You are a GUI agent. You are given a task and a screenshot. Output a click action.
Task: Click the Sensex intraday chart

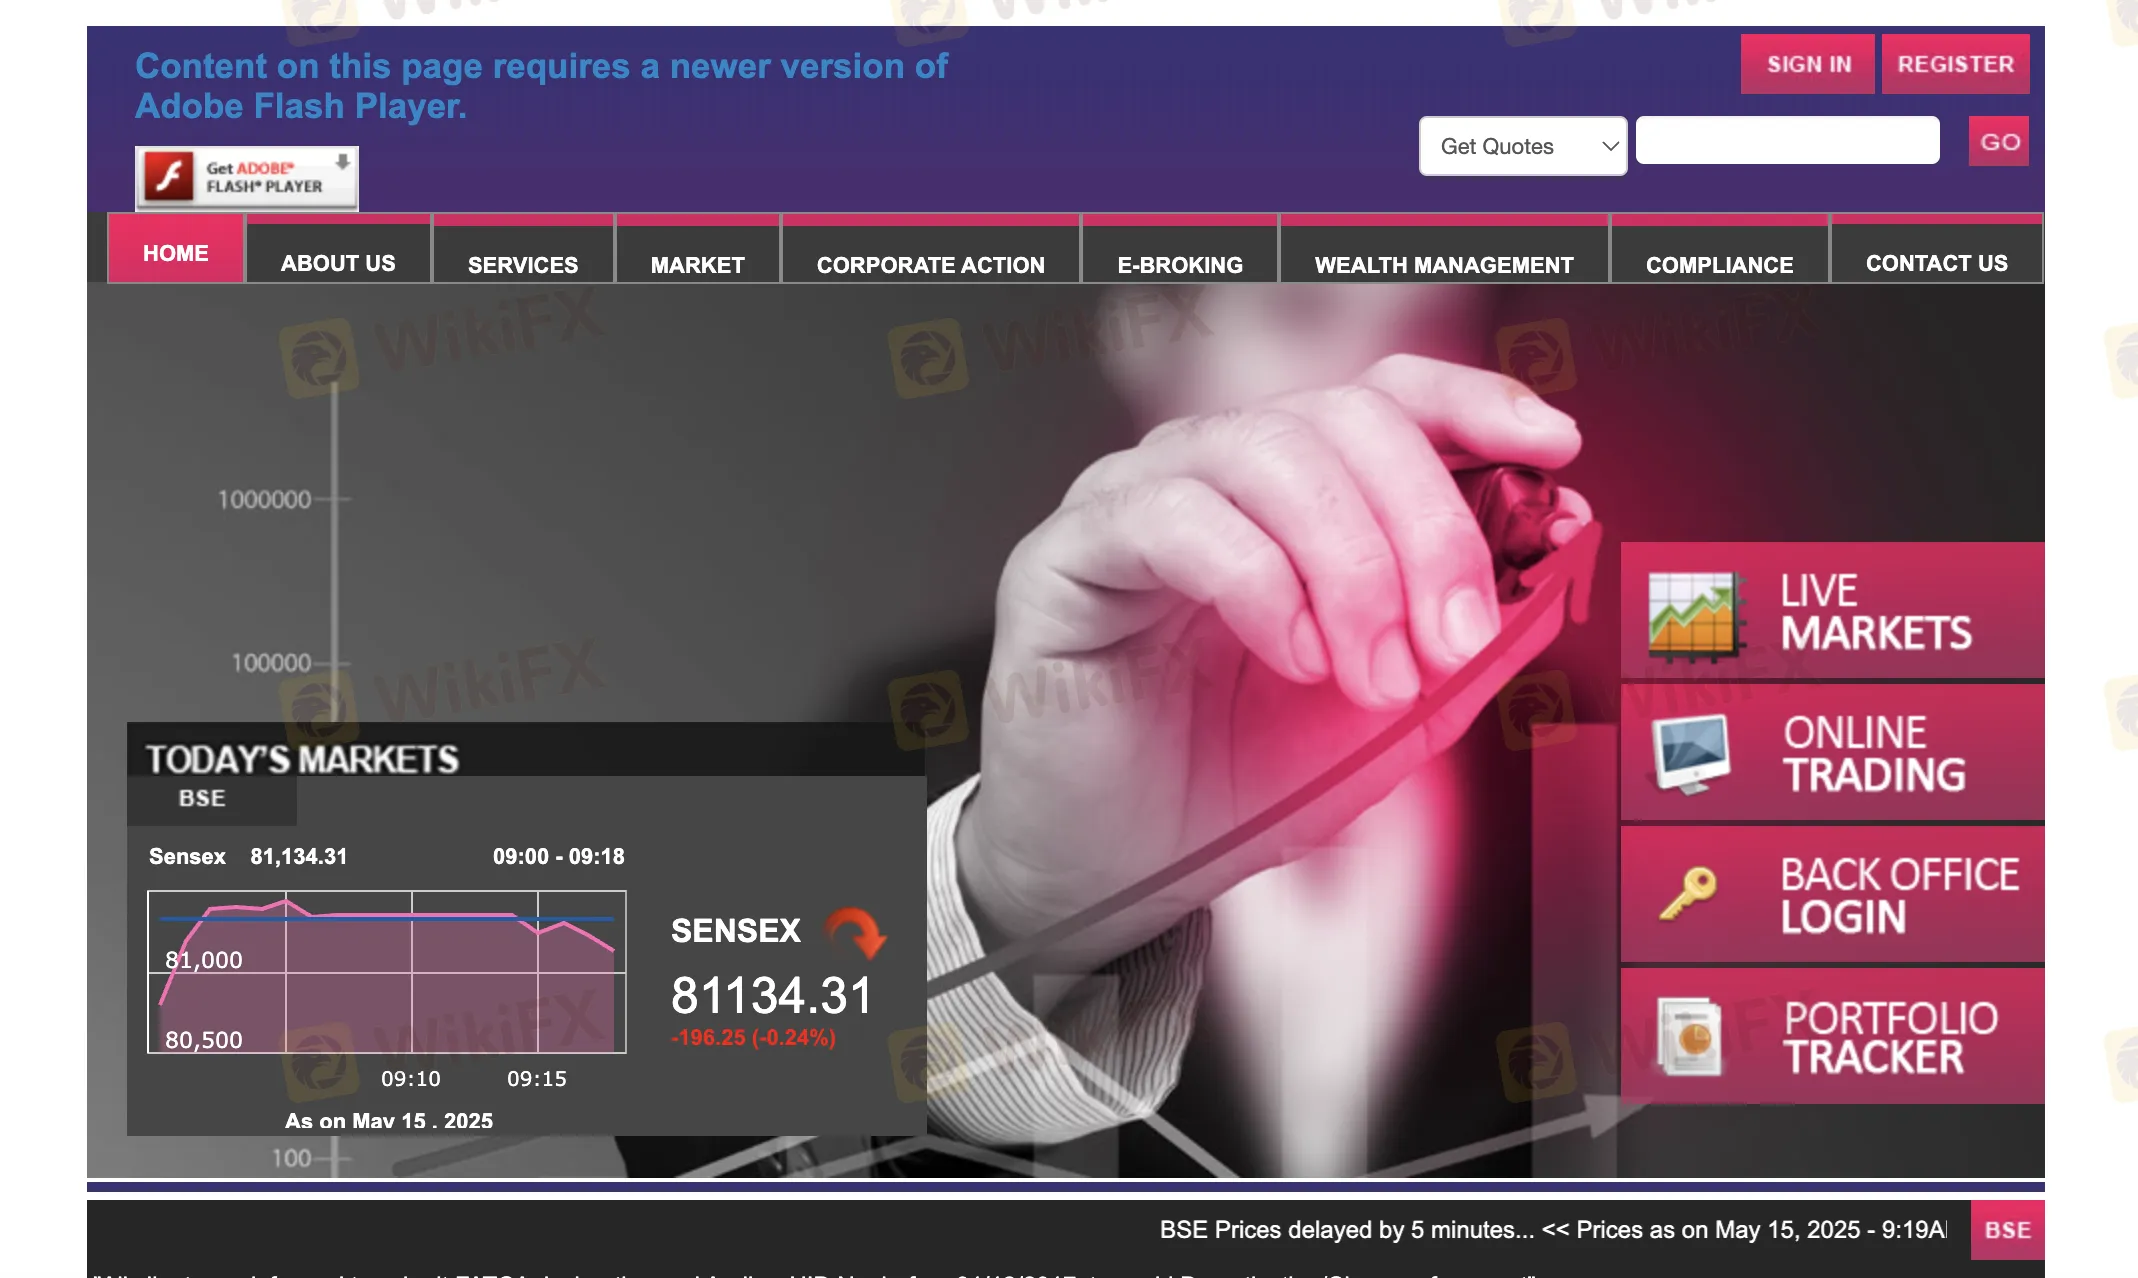[387, 971]
